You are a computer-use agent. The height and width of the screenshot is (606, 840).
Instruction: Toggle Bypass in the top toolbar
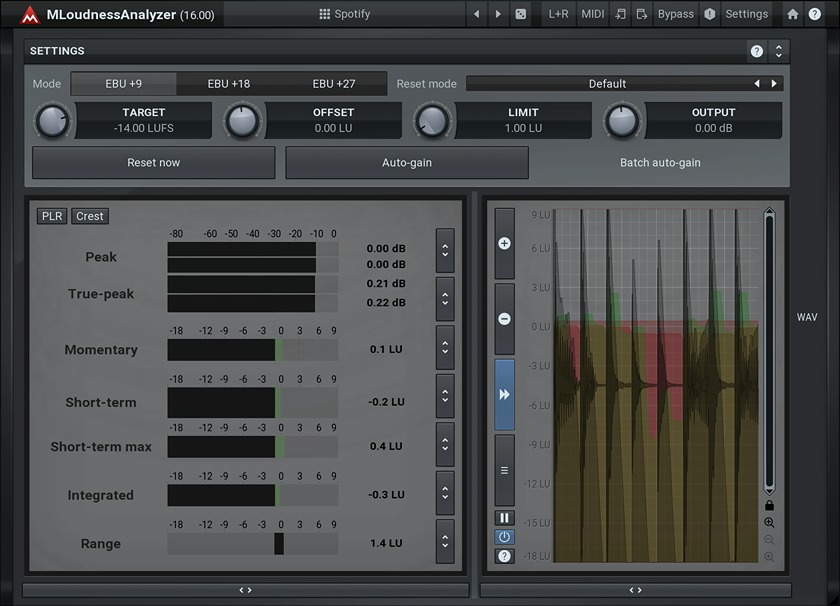[675, 14]
